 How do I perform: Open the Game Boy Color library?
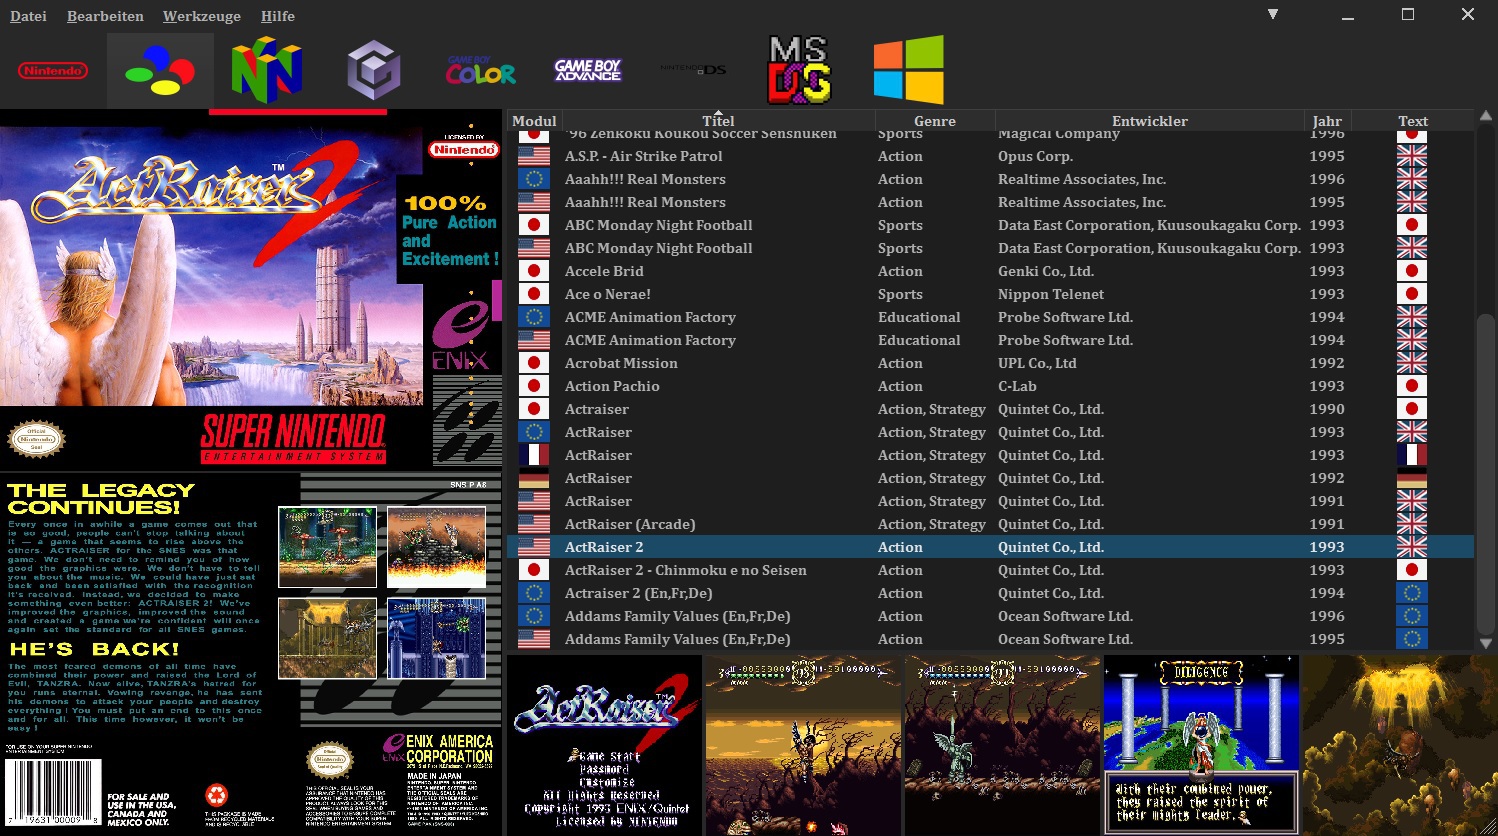pyautogui.click(x=481, y=70)
